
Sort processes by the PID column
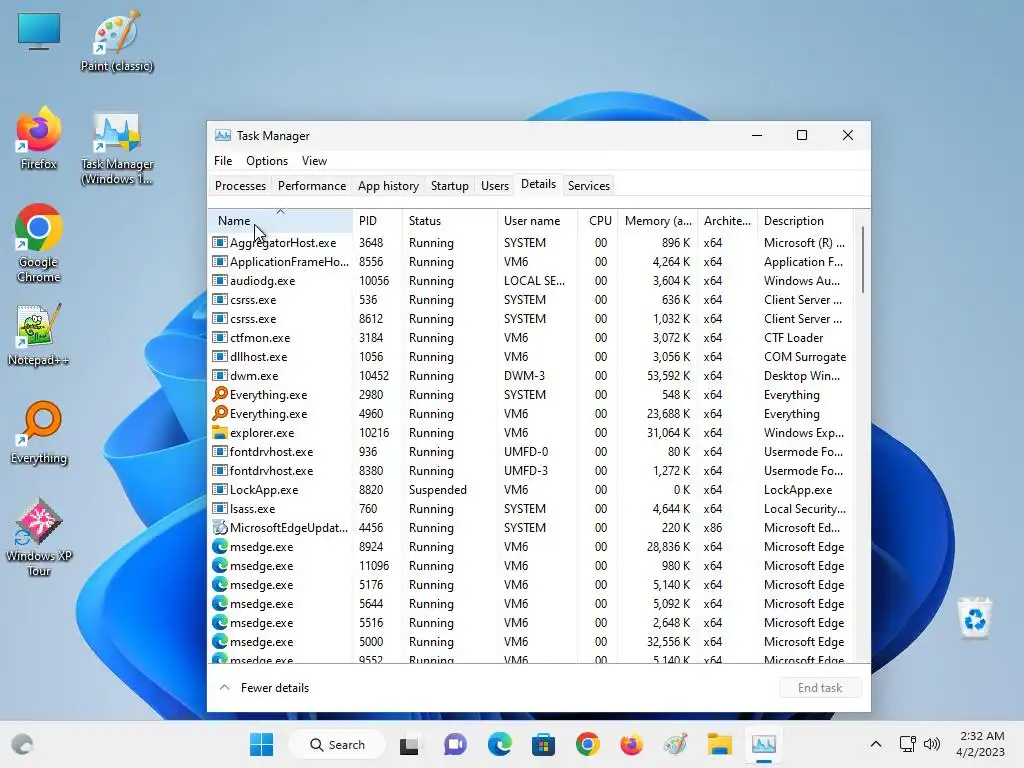[377, 221]
